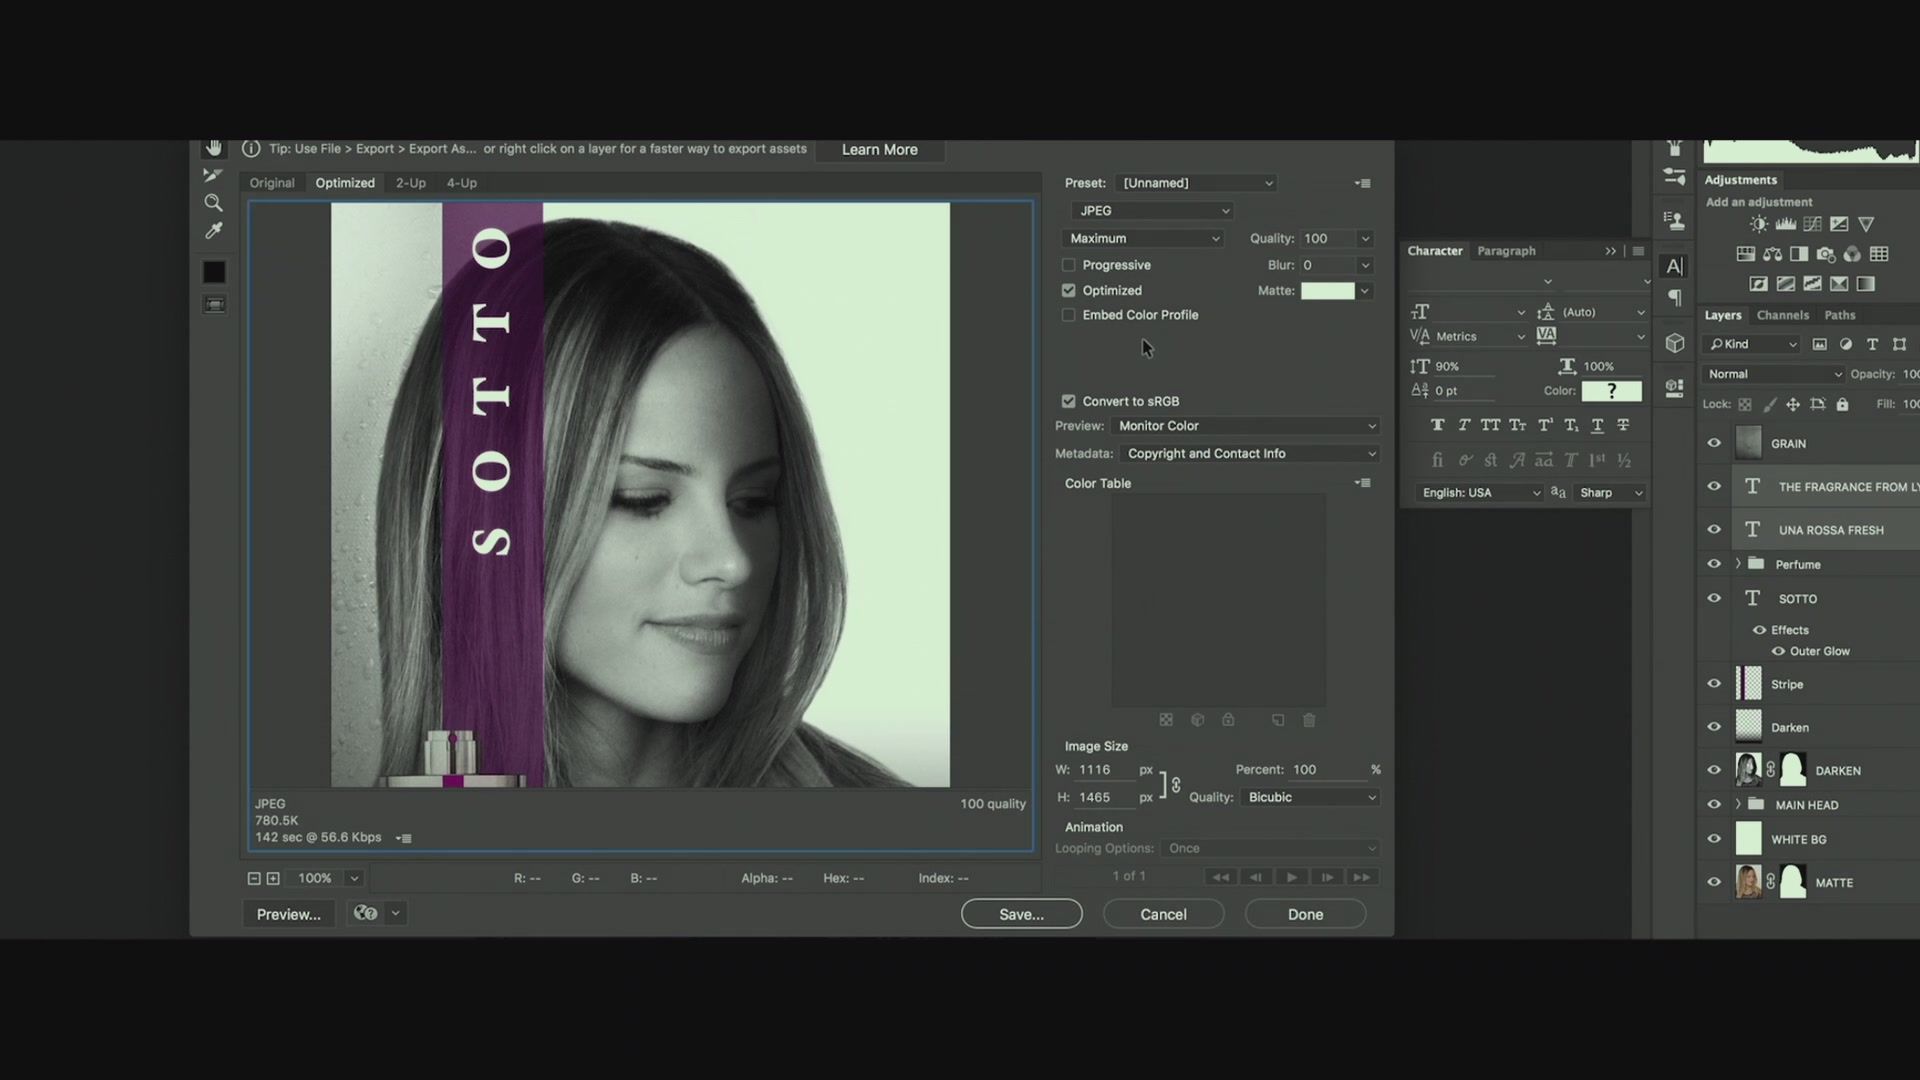Uncheck Convert to sRGB
The height and width of the screenshot is (1080, 1920).
1068,401
